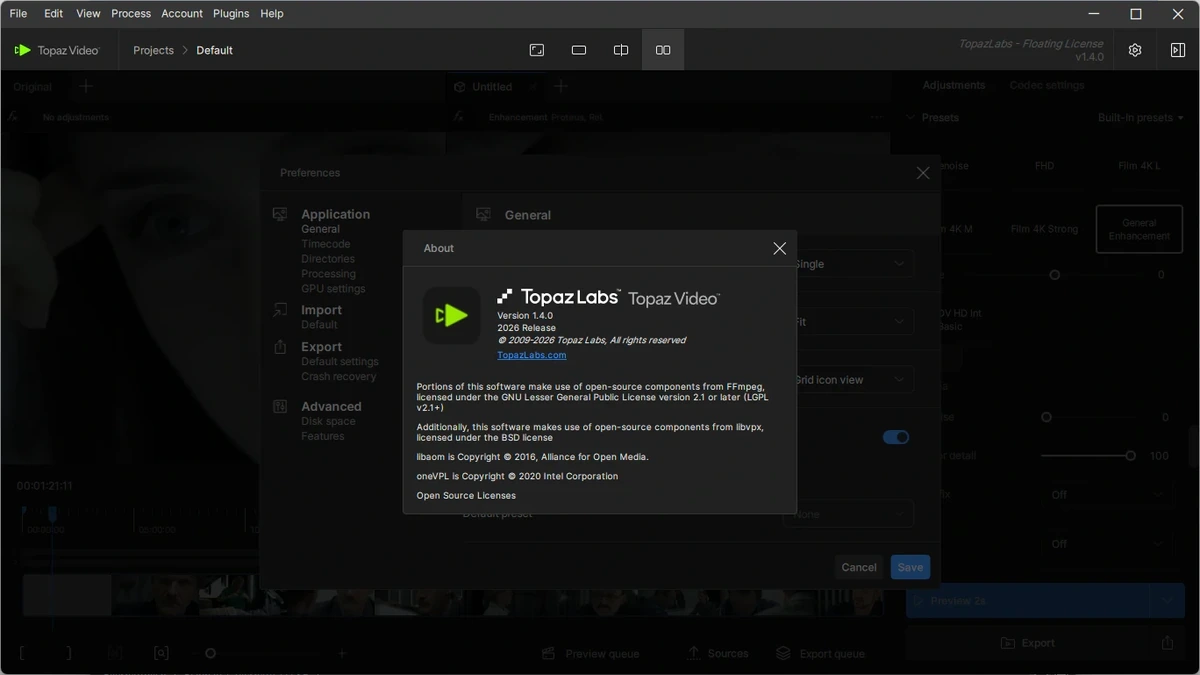Image resolution: width=1200 pixels, height=675 pixels.
Task: Select Crash recovery in Preferences sidebar
Action: [339, 377]
